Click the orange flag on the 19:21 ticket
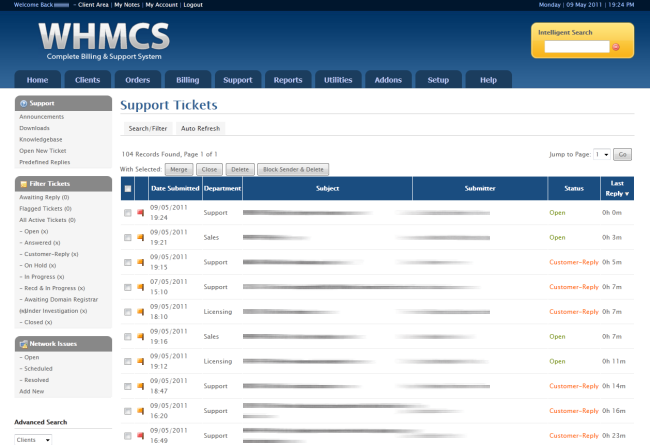This screenshot has width=650, height=445. (141, 238)
